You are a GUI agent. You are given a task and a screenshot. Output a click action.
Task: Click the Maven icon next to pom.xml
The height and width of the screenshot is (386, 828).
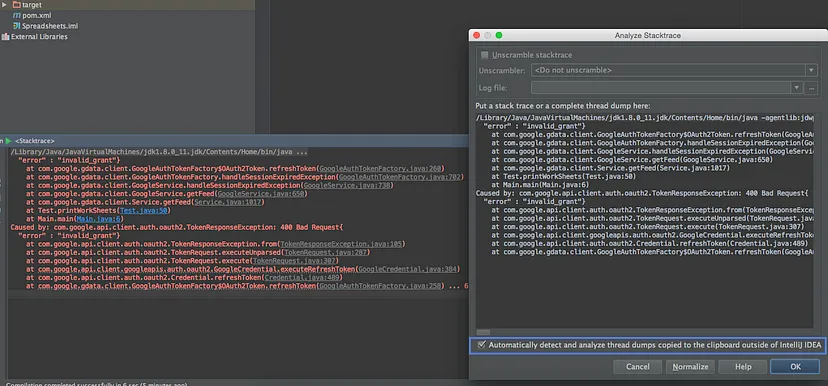[x=17, y=15]
